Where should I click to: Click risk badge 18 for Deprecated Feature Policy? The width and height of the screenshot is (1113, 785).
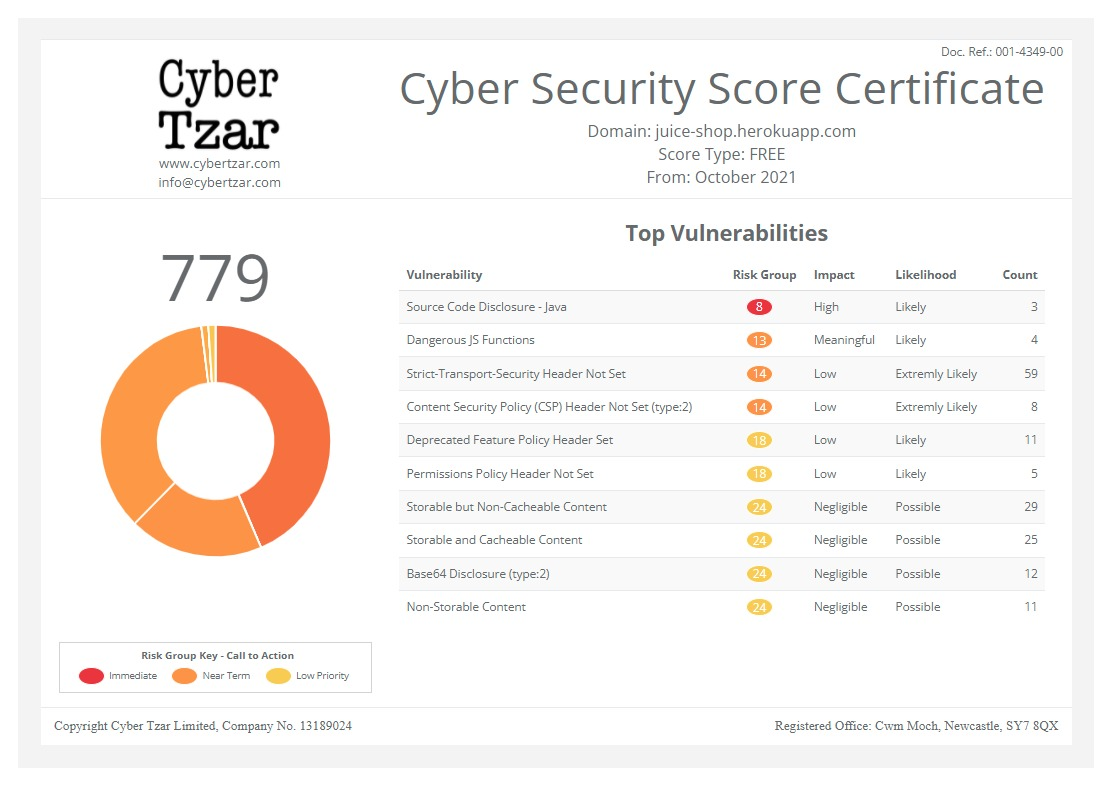[759, 440]
